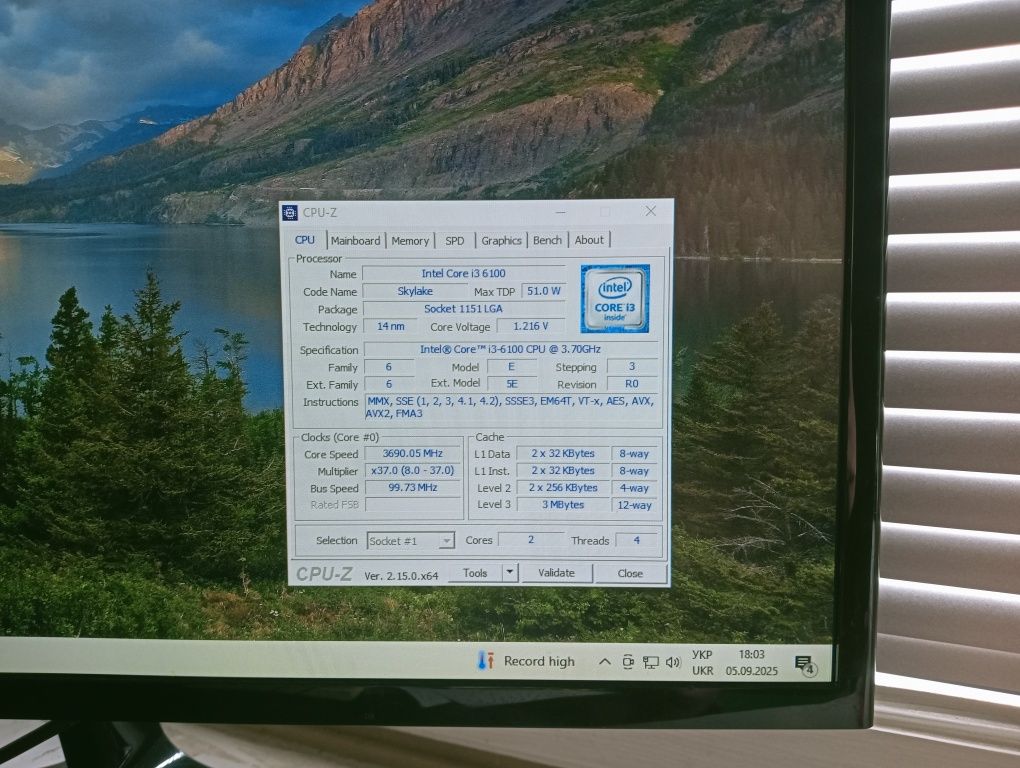Click the Instructions field listing MMX, SSE
Image resolution: width=1020 pixels, height=768 pixels.
pos(511,408)
